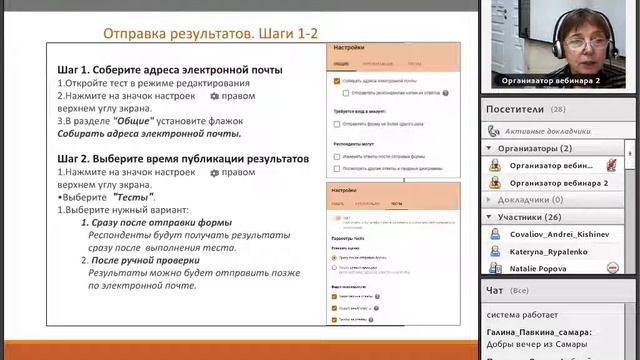The height and width of the screenshot is (360, 640).
Task: Click the avatar icon of Natalie Popova
Action: click(x=495, y=268)
